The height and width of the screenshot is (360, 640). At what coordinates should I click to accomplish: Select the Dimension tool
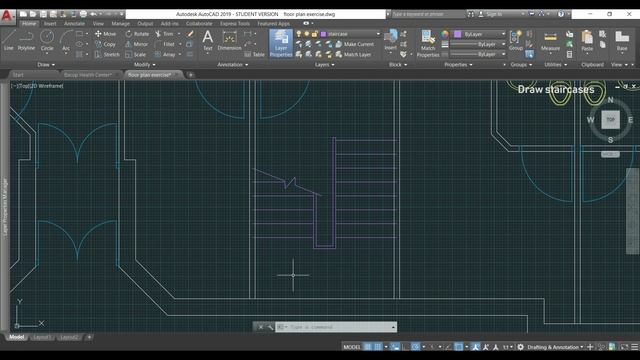point(229,40)
